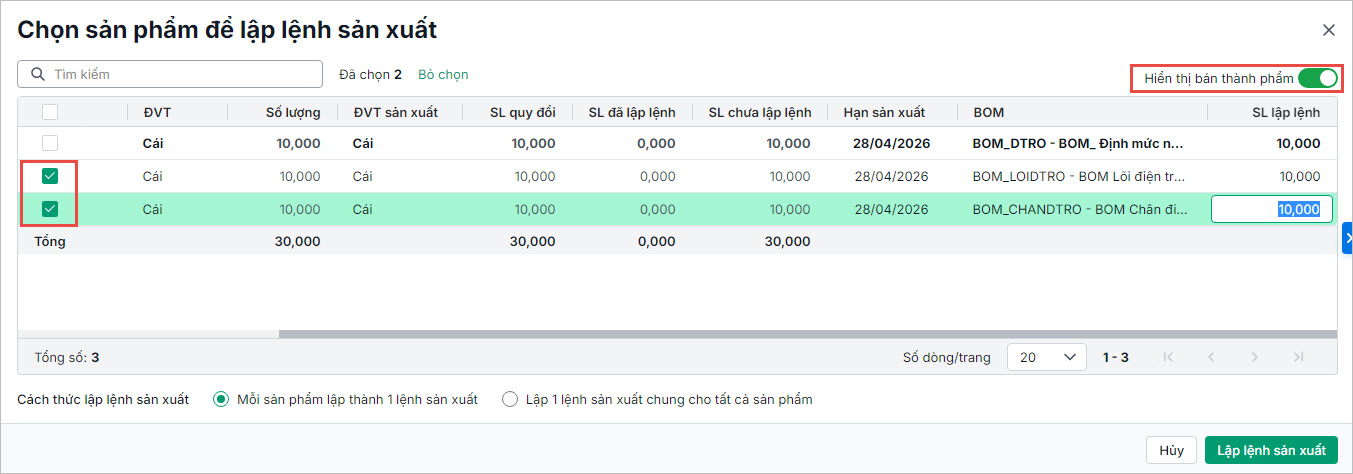Go to the next page arrow

click(1255, 357)
